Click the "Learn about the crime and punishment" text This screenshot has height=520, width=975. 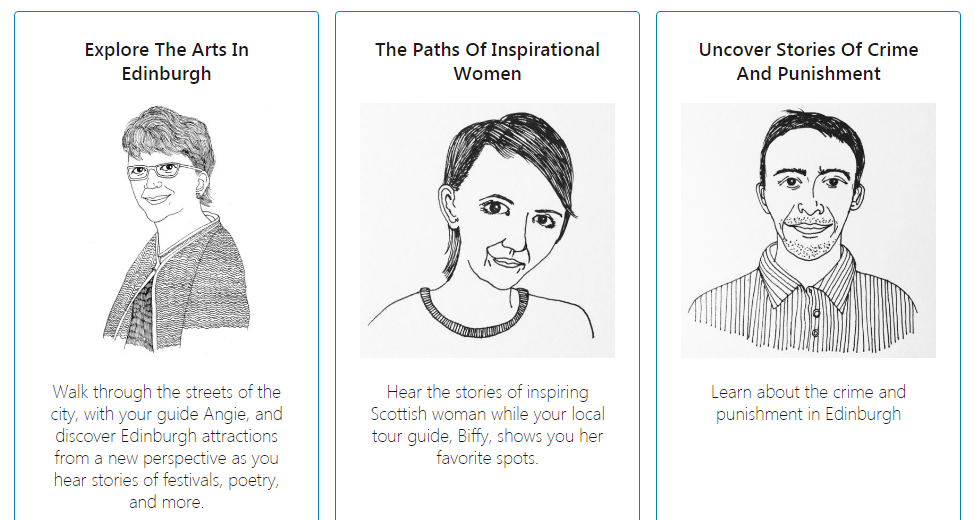pos(808,403)
